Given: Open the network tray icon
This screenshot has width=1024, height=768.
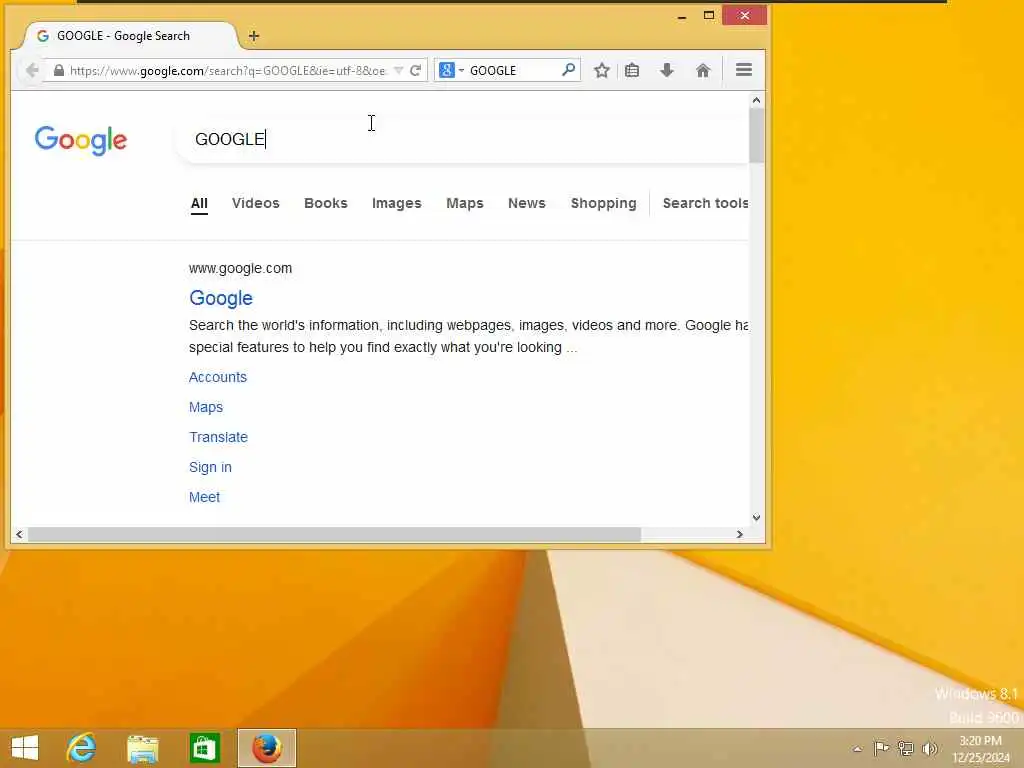Looking at the screenshot, I should coord(905,748).
